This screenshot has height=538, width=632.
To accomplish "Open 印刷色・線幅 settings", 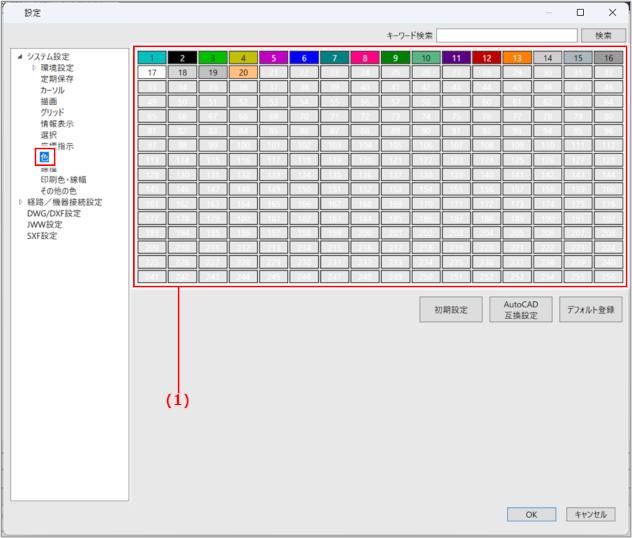I will pyautogui.click(x=63, y=180).
